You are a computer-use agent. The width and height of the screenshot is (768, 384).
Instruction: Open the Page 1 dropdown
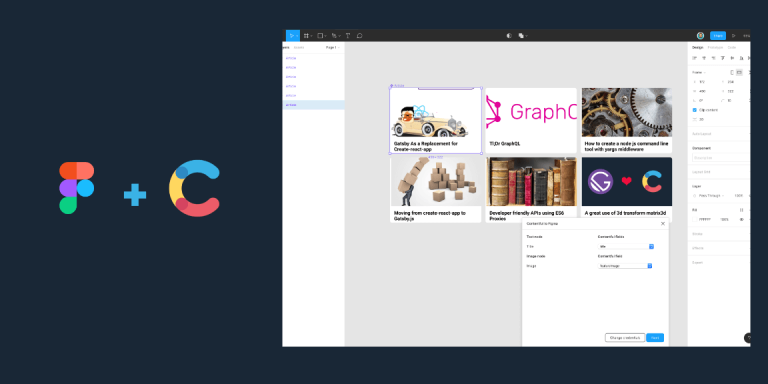coord(333,48)
